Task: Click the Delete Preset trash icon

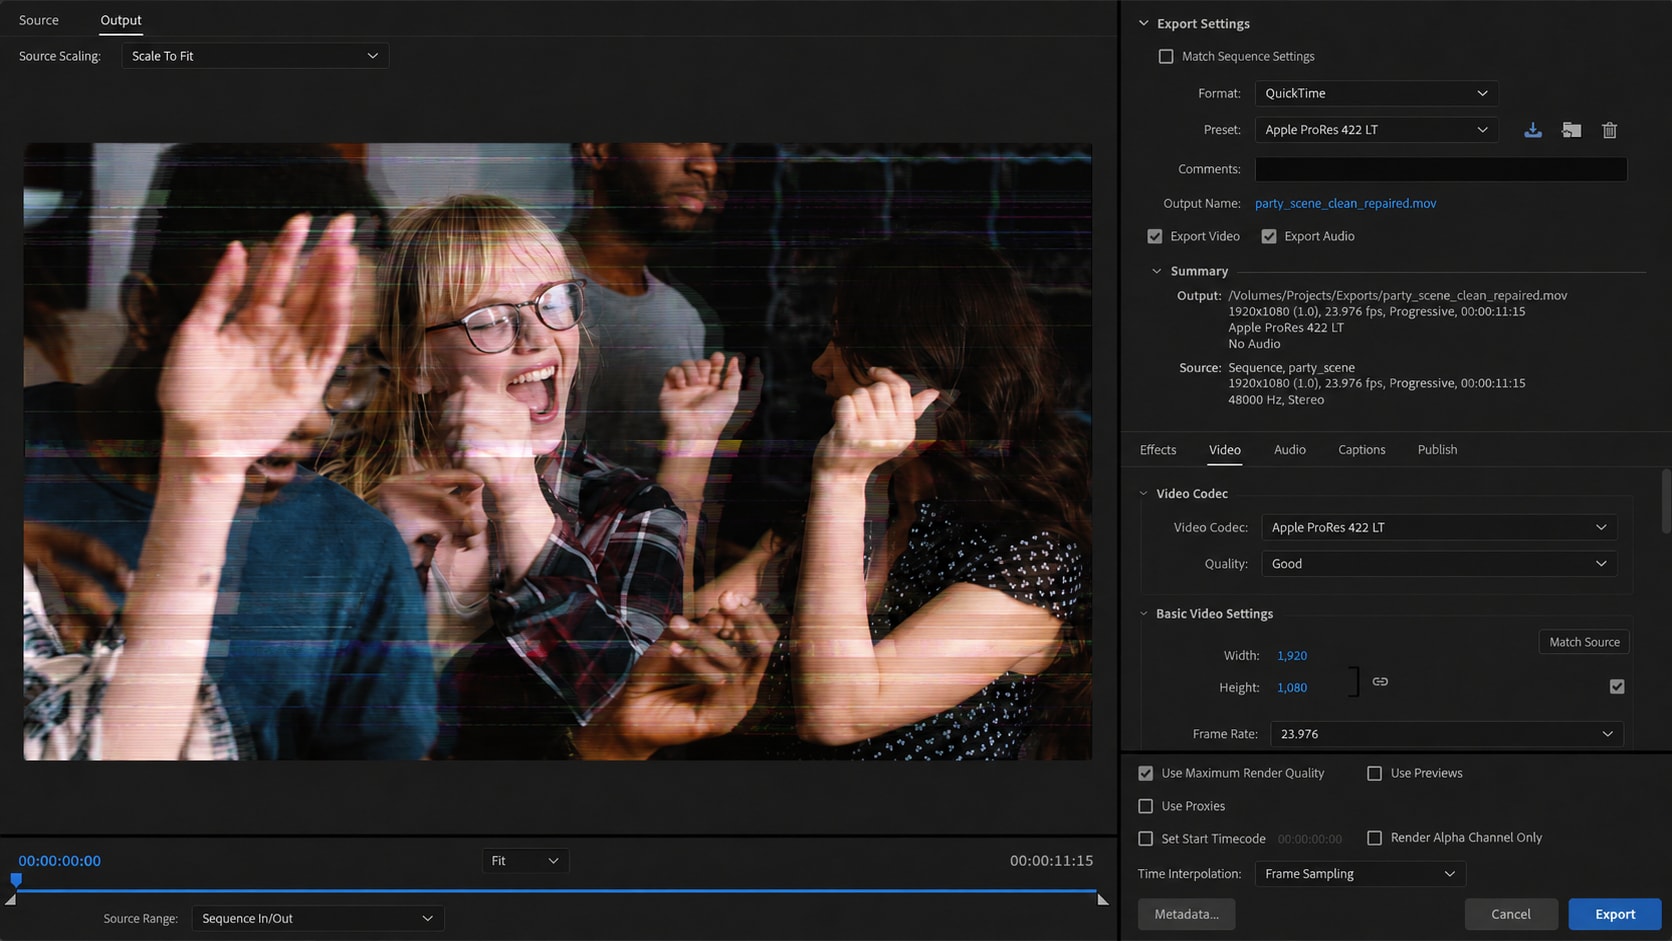Action: pos(1609,130)
